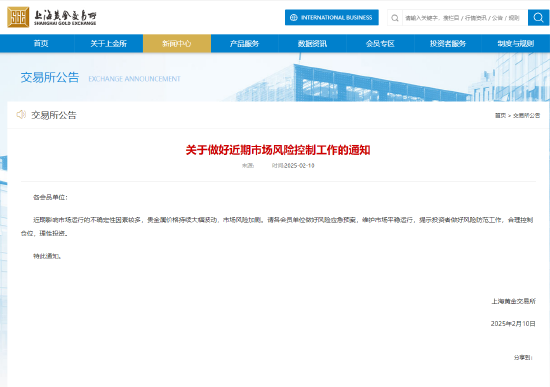This screenshot has height=387, width=550.
Task: Click the gray magnifier icon in search box
Action: coord(395,18)
